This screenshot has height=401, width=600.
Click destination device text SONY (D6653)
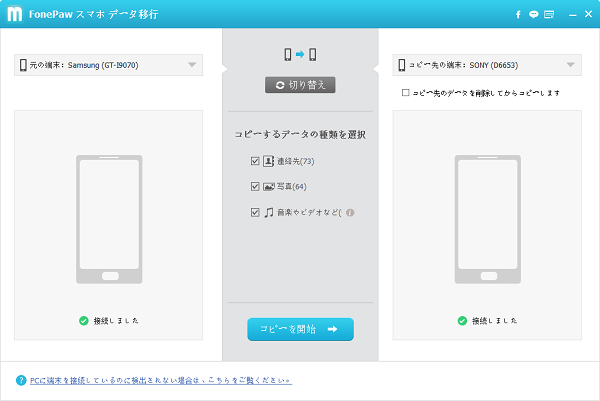pyautogui.click(x=494, y=65)
